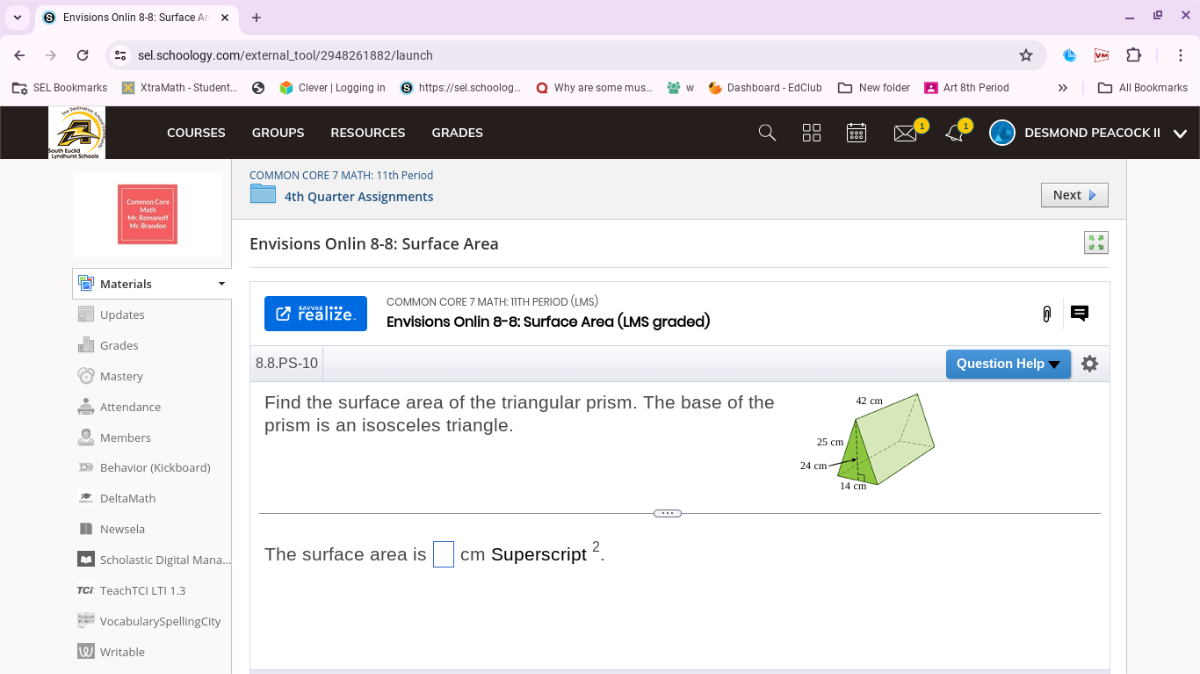Open the COURSES menu
1200x674 pixels.
pos(196,132)
